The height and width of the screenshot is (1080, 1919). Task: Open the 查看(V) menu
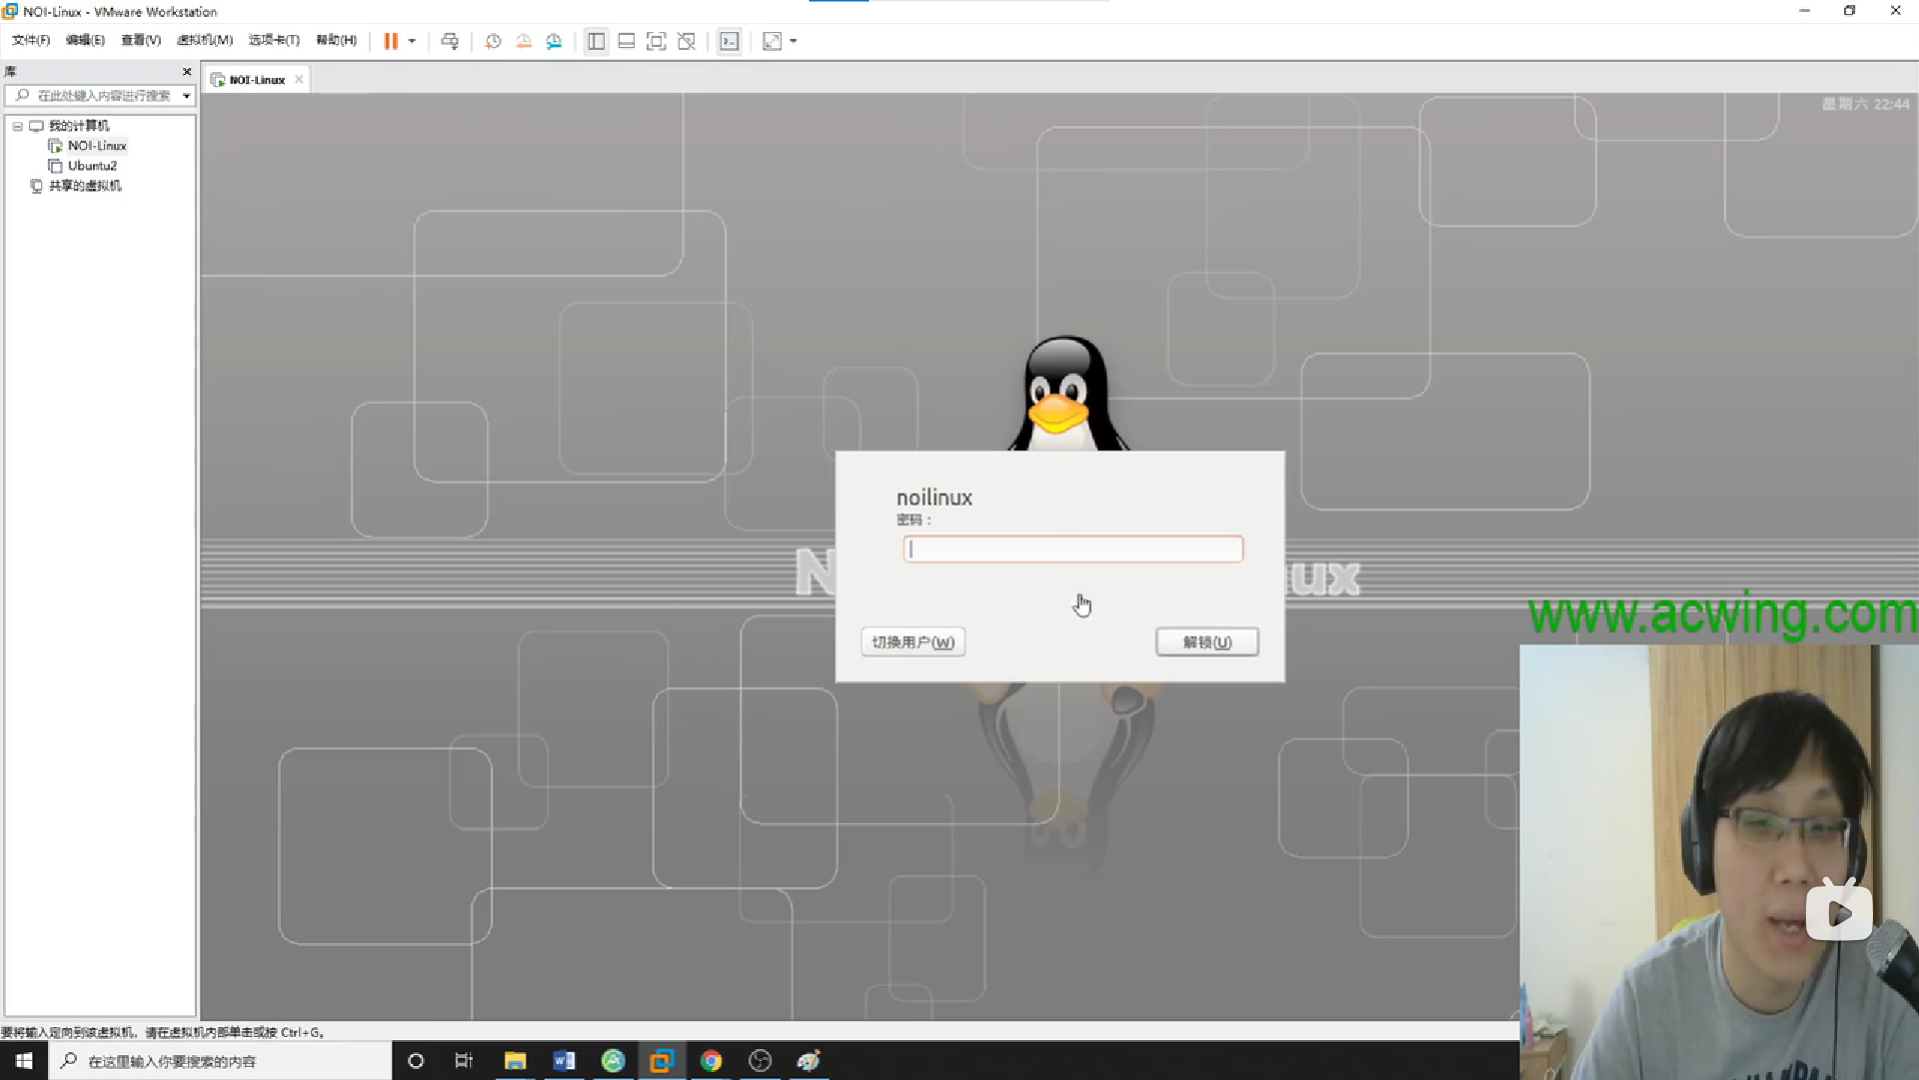point(141,40)
